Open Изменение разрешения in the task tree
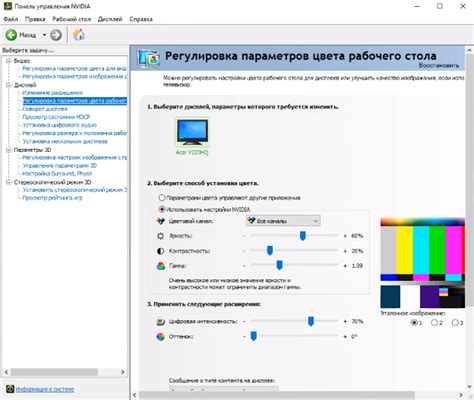This screenshot has width=474, height=400. 52,93
